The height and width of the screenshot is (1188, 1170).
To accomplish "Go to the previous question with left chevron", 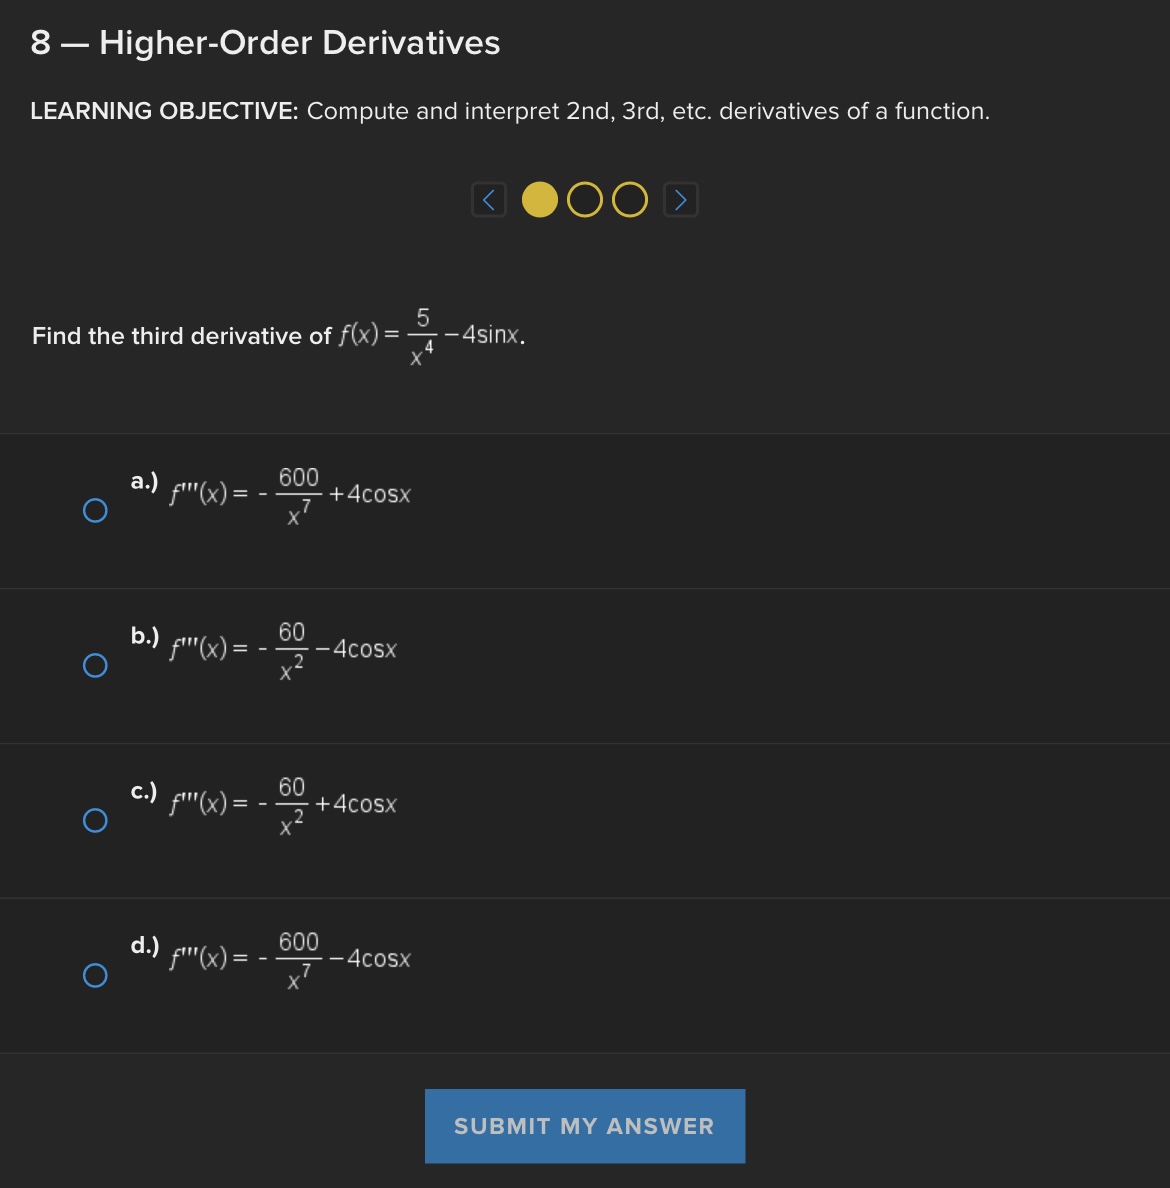I will pos(489,199).
